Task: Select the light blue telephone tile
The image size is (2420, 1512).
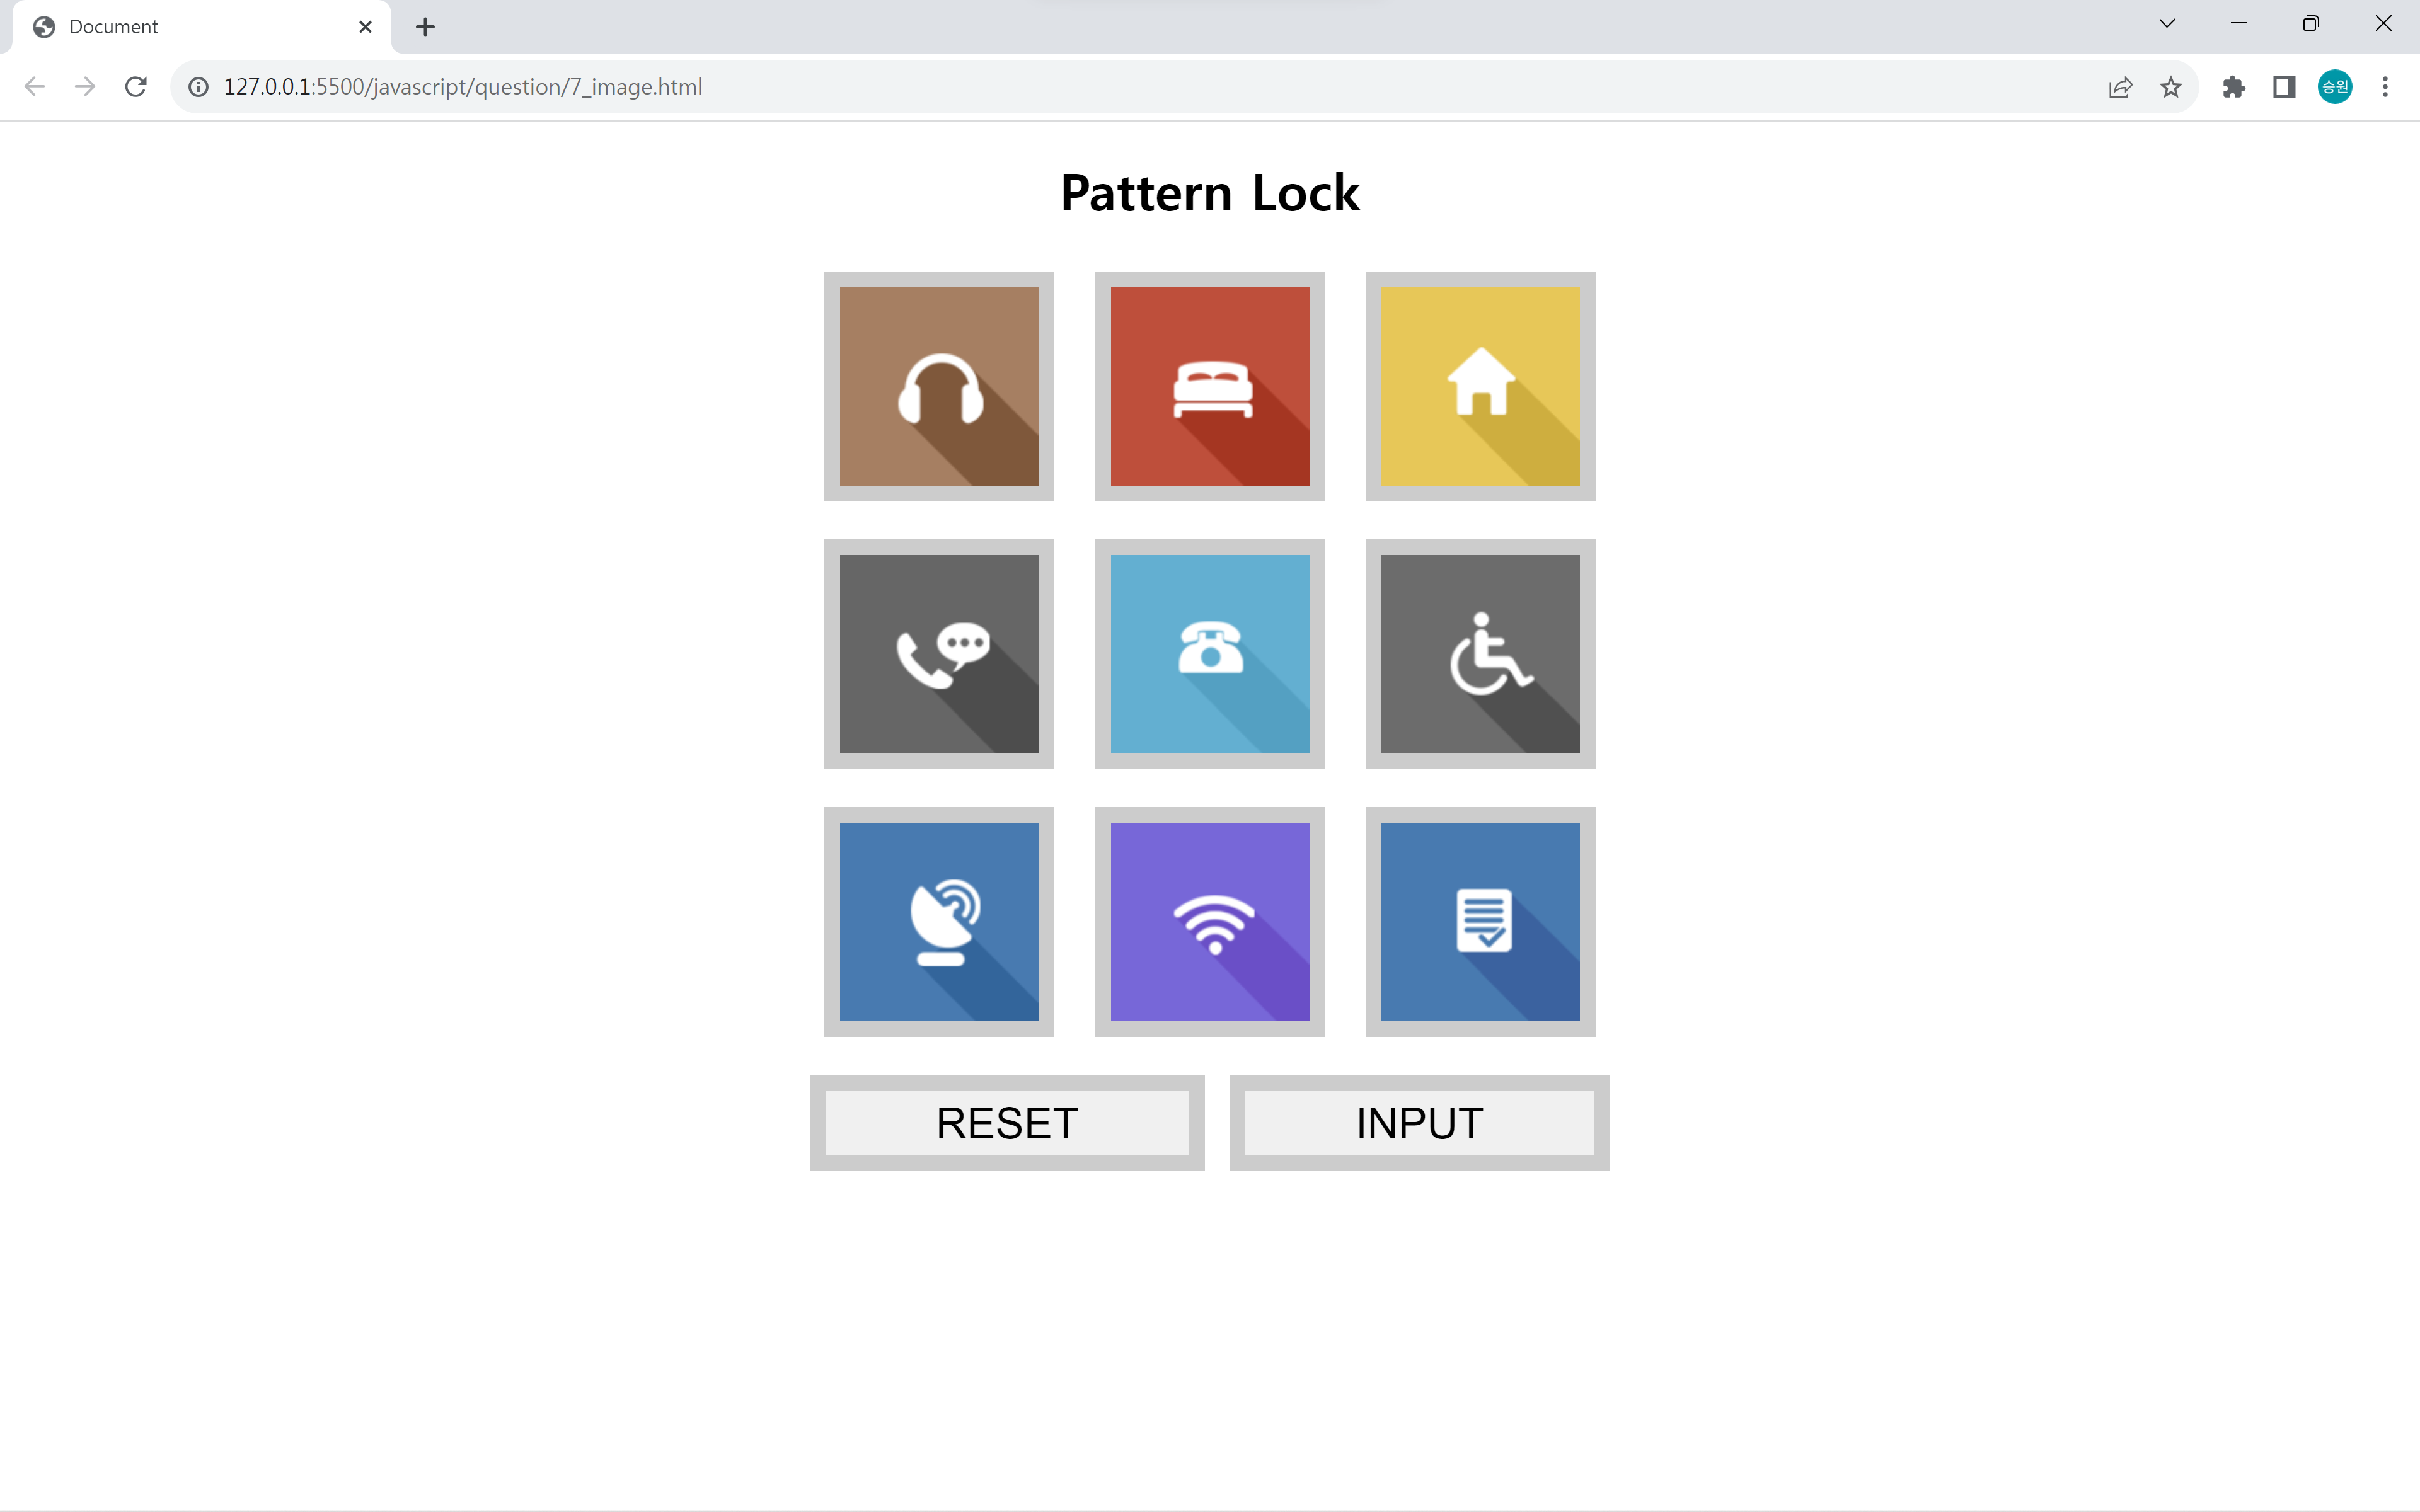Action: 1209,654
